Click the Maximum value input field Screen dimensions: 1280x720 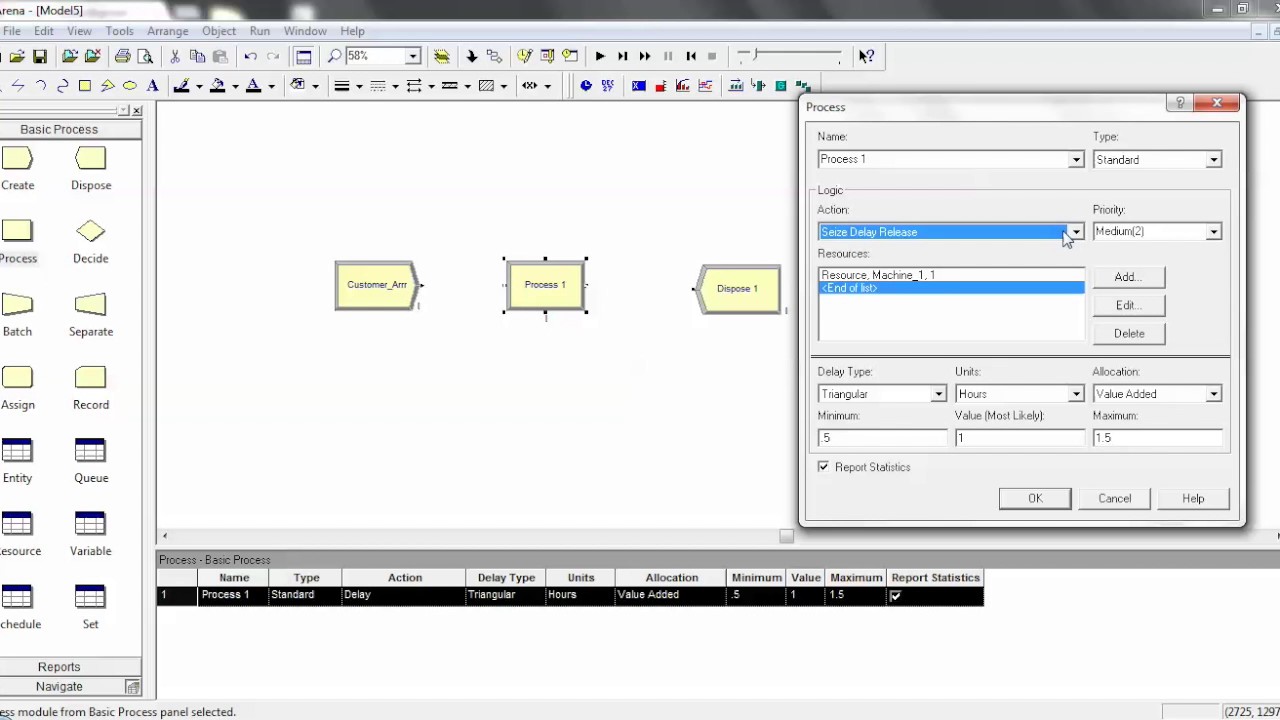[1157, 438]
